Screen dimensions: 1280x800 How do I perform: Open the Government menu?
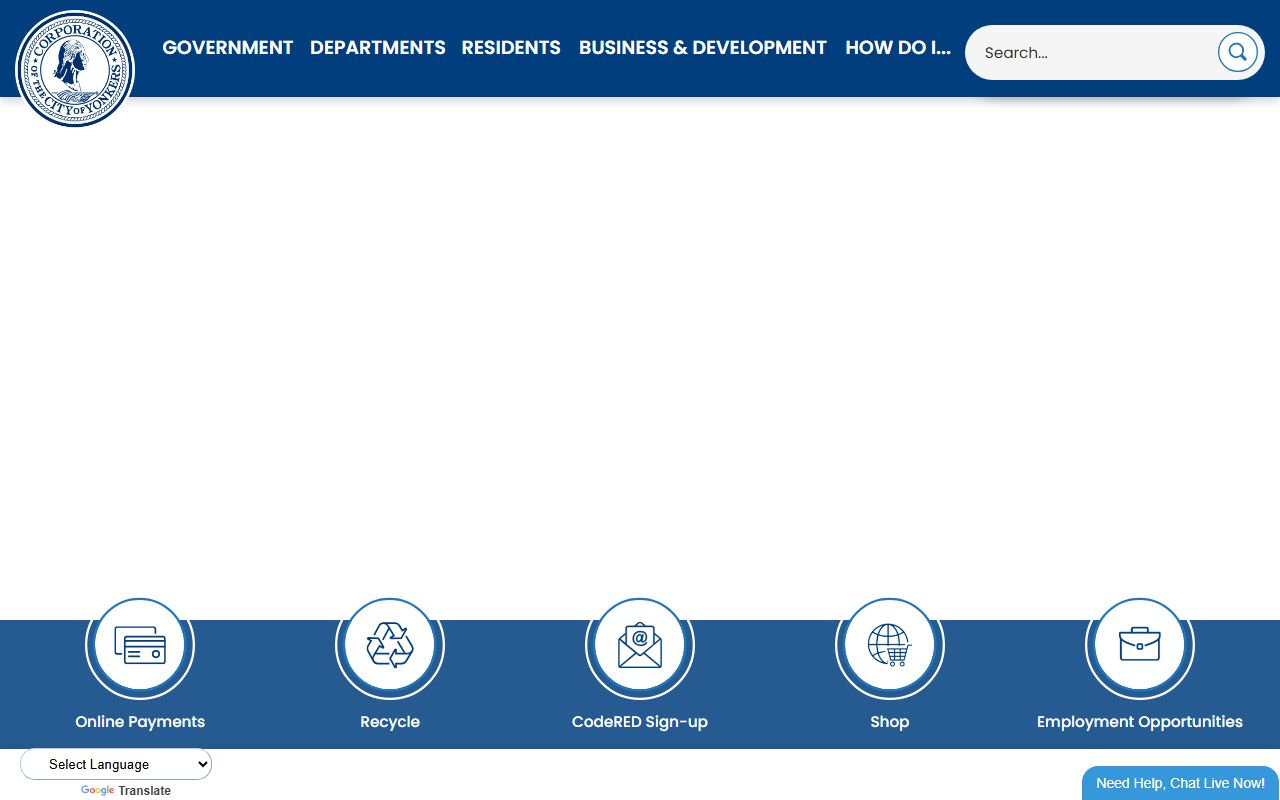[228, 48]
